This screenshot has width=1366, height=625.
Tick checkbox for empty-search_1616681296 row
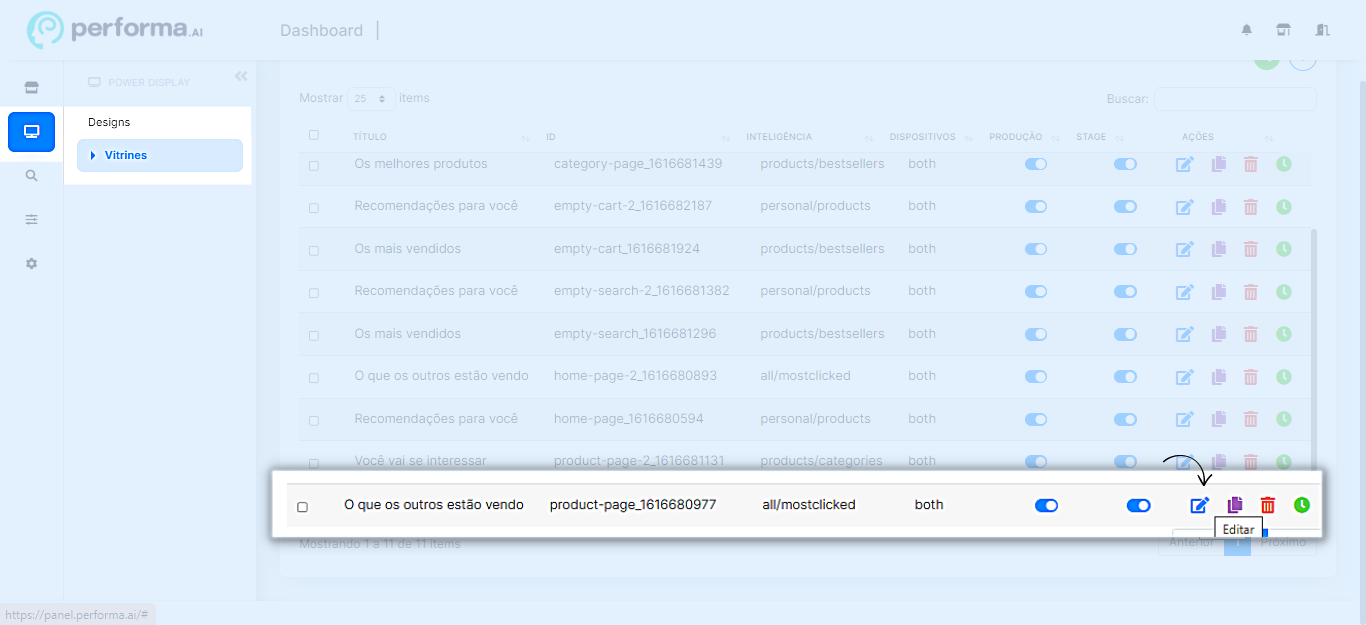tap(313, 336)
